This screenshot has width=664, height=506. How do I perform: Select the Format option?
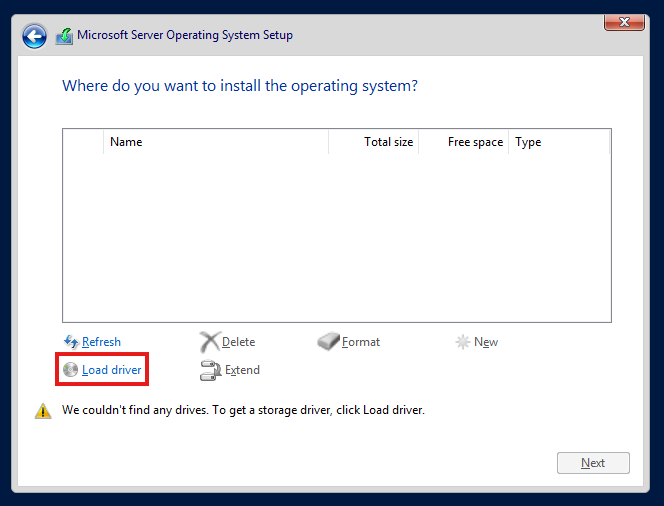361,342
